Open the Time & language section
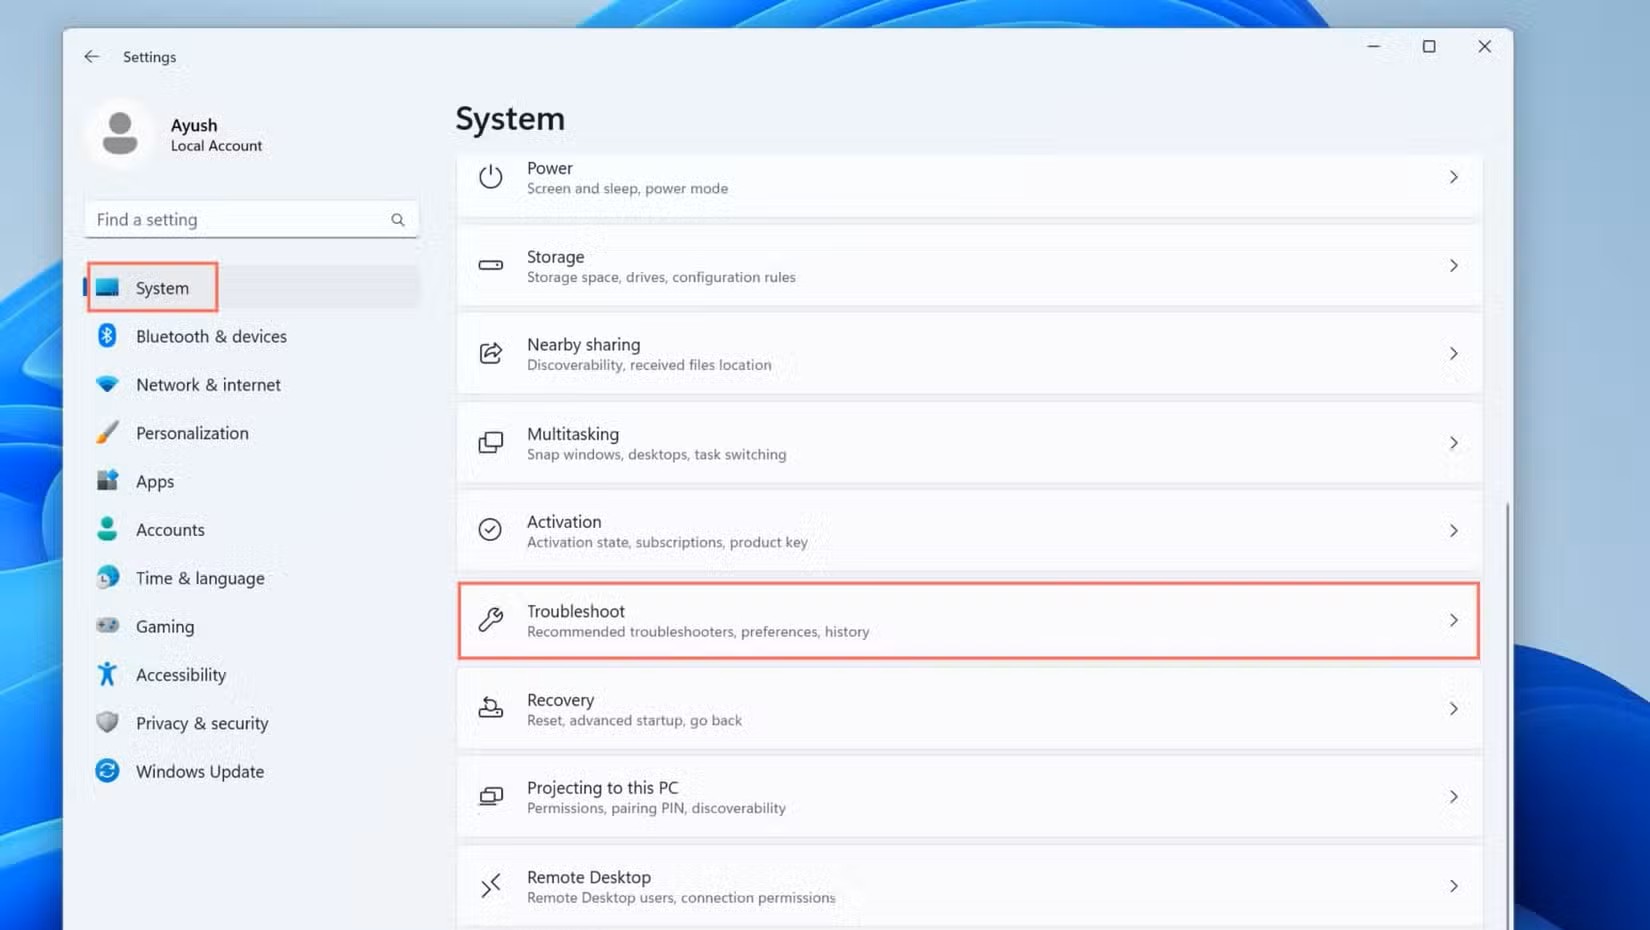 [x=199, y=578]
